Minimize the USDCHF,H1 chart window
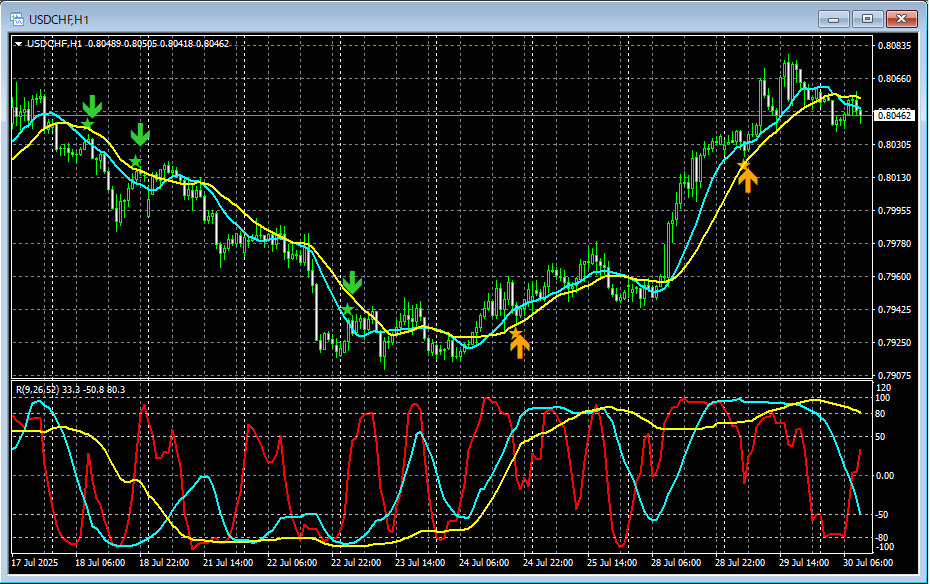The image size is (930, 584). pos(835,18)
